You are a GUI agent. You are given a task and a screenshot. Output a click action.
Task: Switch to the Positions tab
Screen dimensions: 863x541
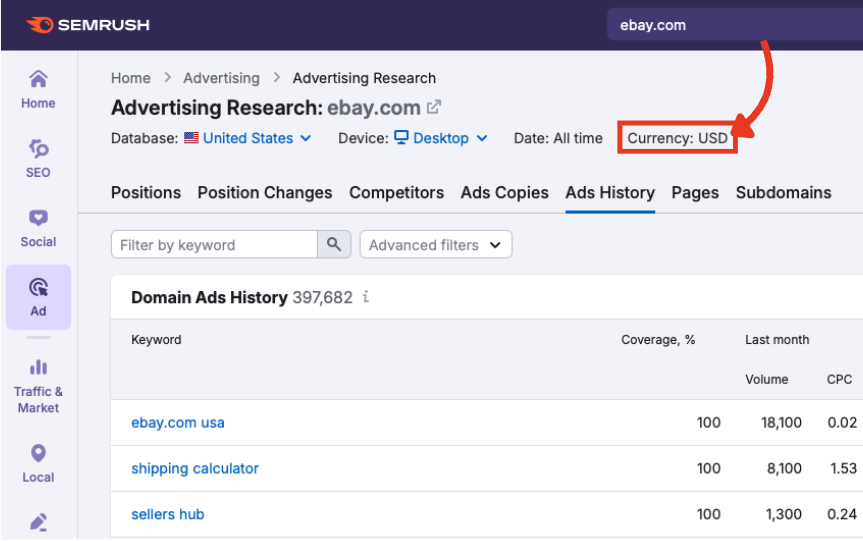(146, 192)
